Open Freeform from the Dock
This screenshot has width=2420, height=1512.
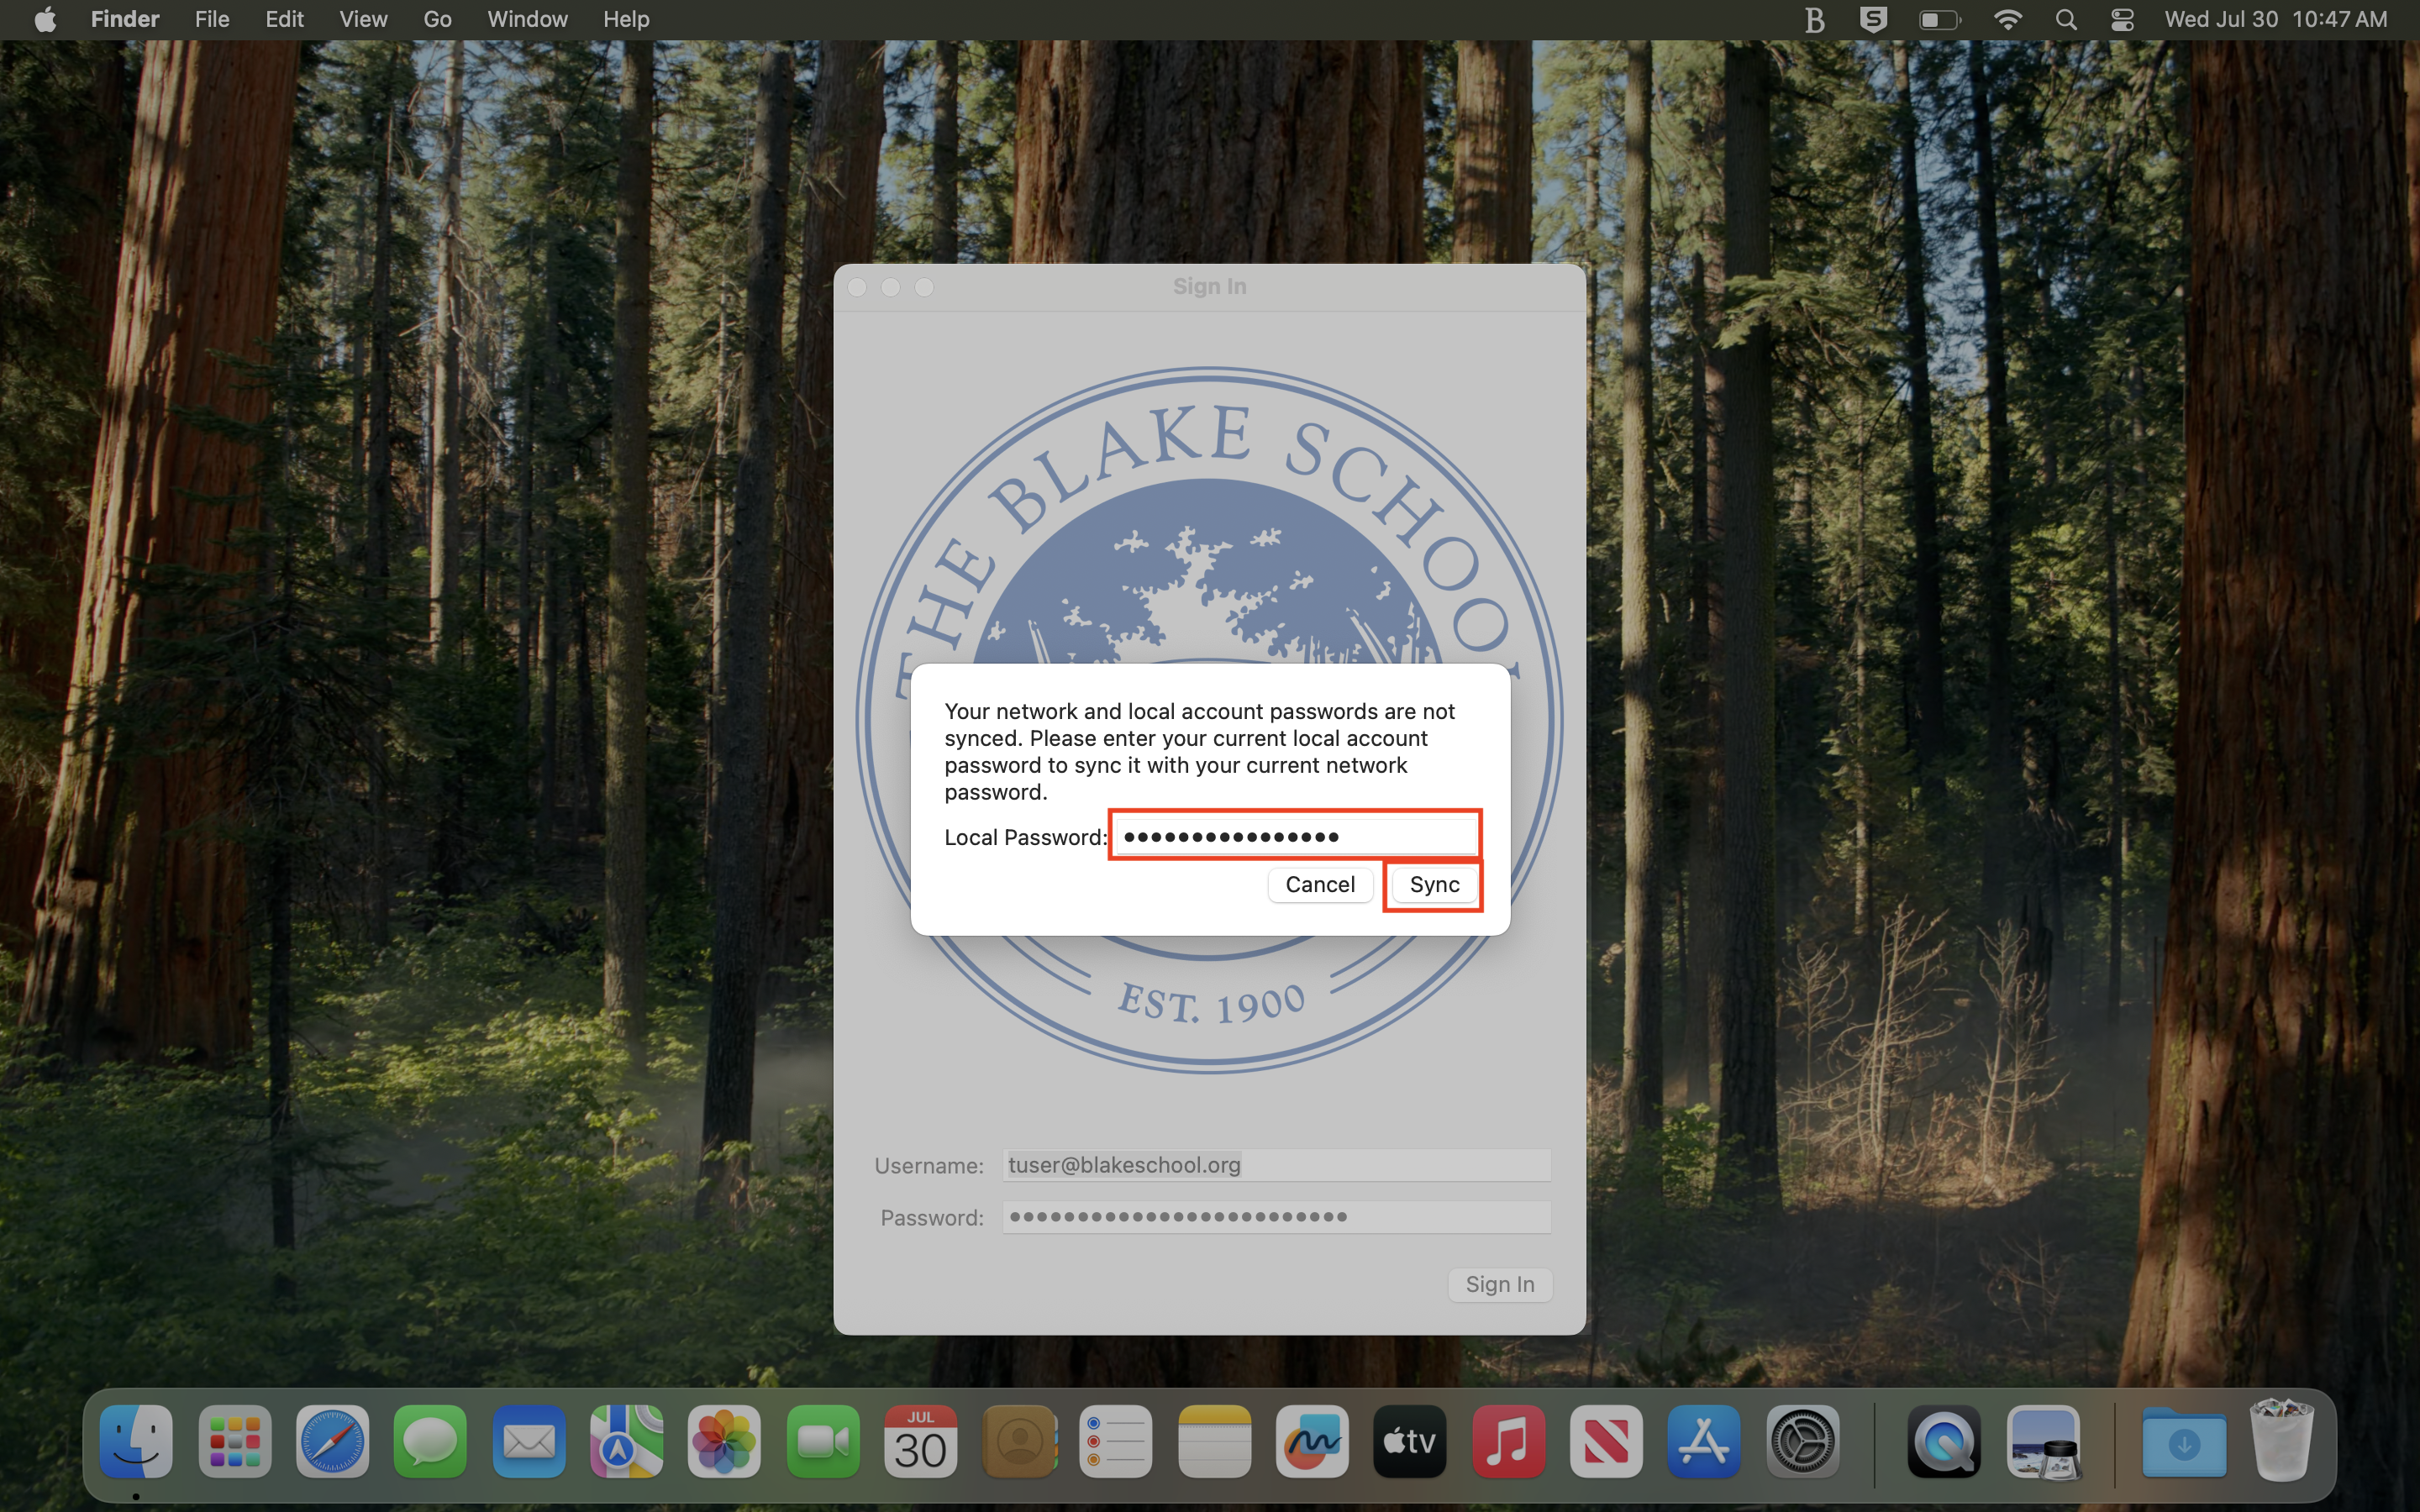click(x=1313, y=1441)
